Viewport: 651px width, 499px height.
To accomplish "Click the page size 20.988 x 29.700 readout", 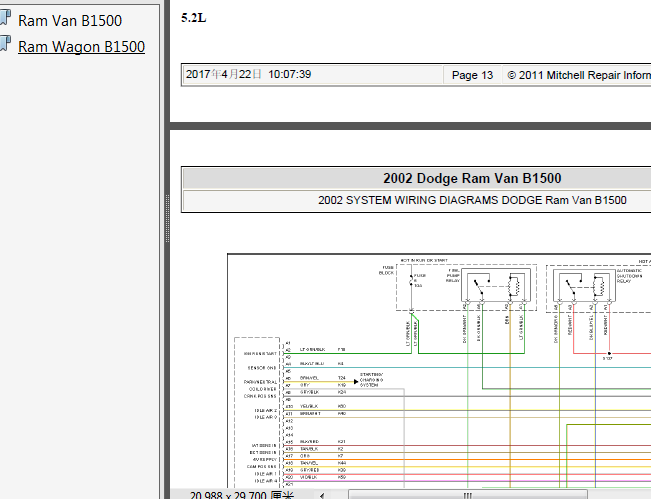I will (x=242, y=495).
